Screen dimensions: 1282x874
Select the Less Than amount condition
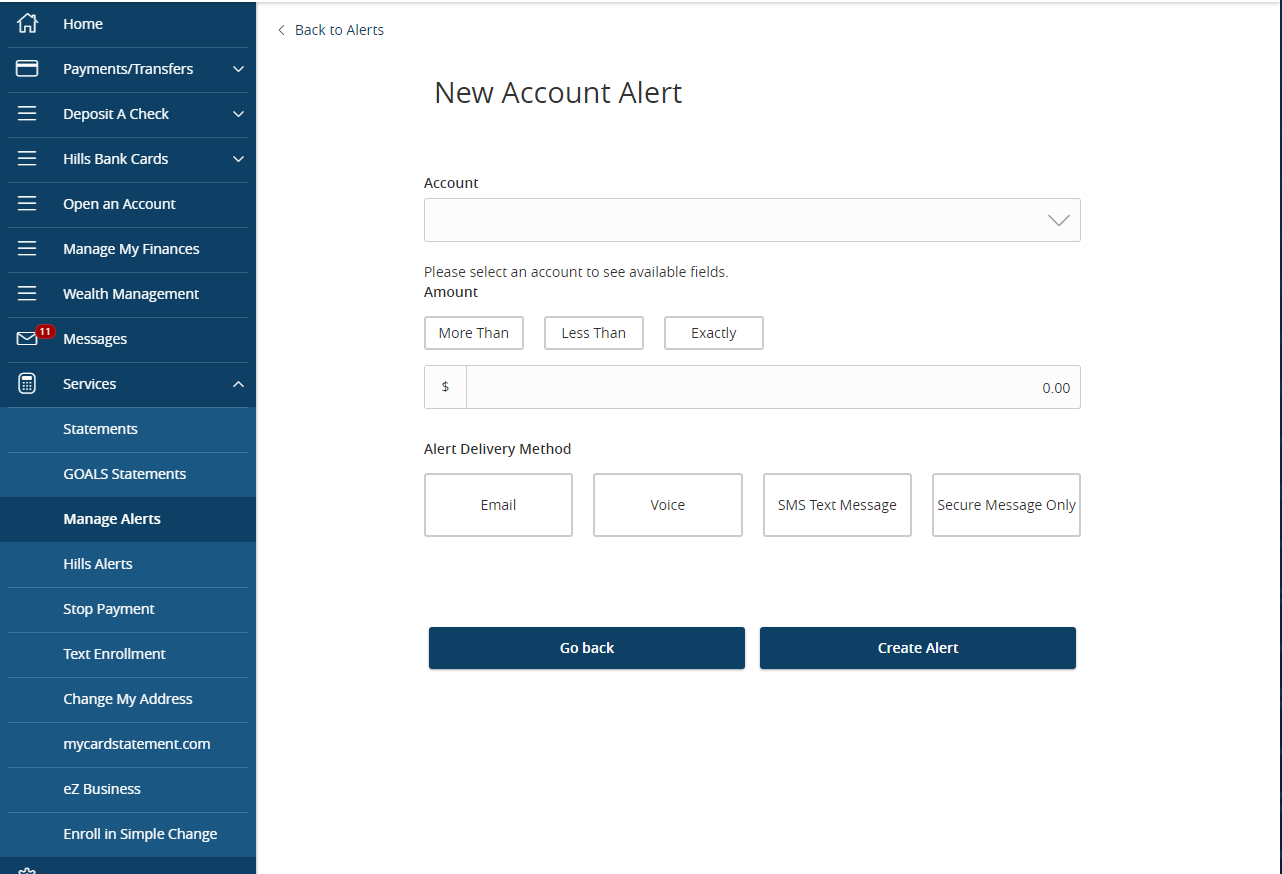(594, 333)
